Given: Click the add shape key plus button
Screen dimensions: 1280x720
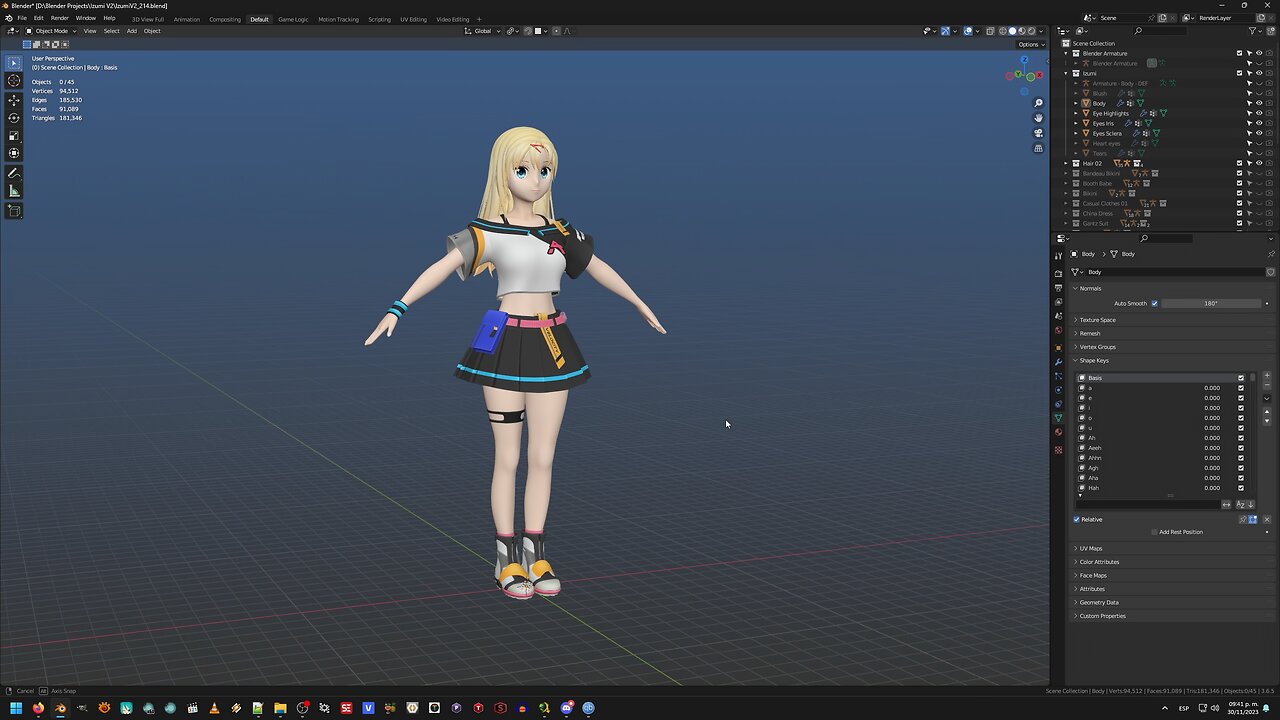Looking at the screenshot, I should [x=1267, y=376].
